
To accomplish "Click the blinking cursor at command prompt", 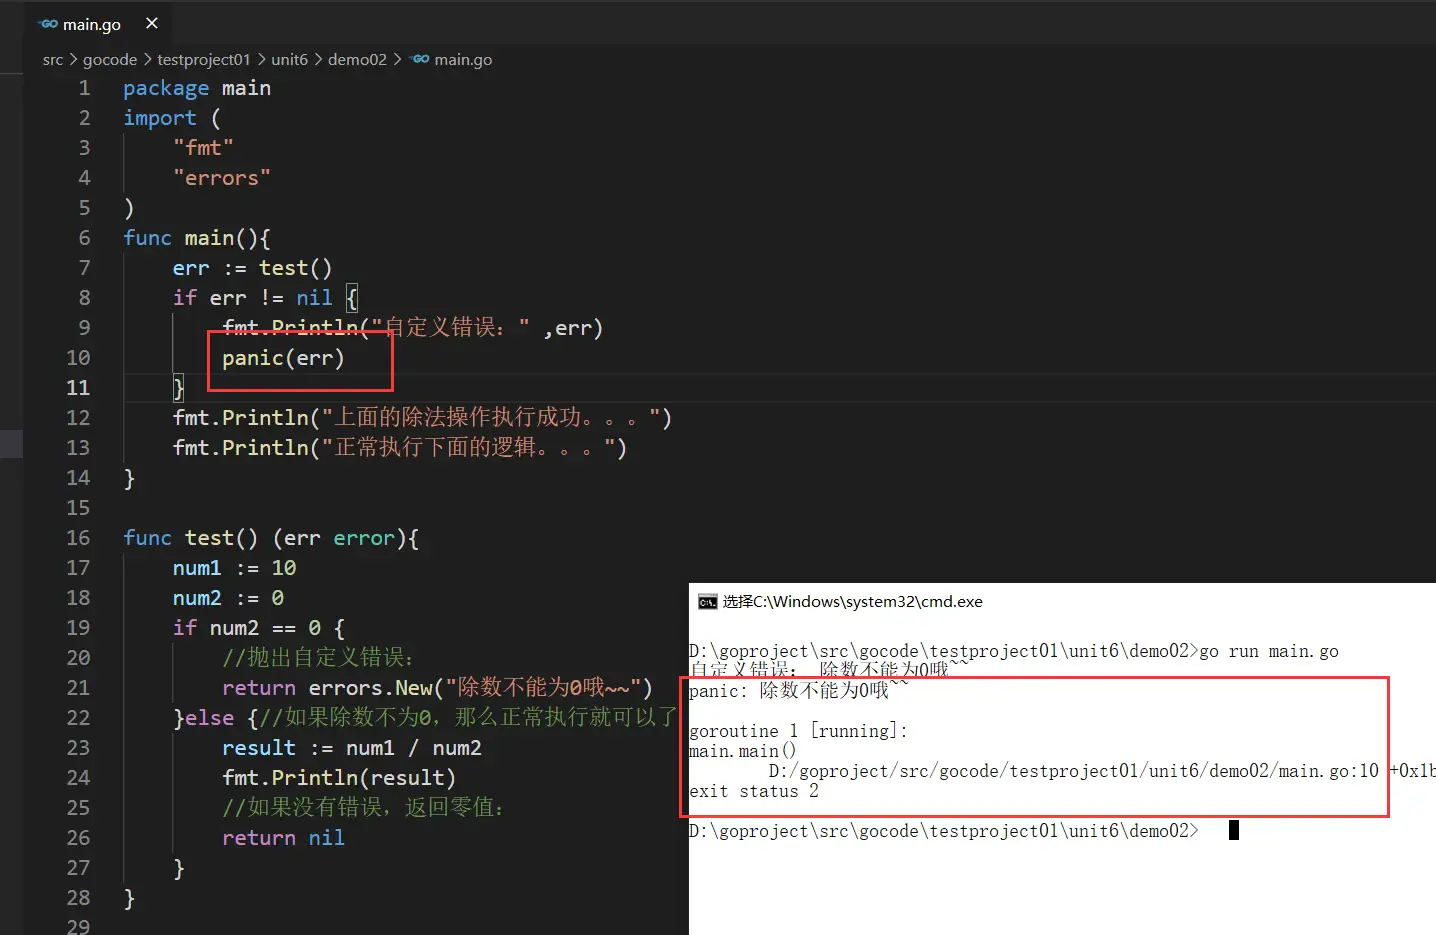I will [1233, 830].
